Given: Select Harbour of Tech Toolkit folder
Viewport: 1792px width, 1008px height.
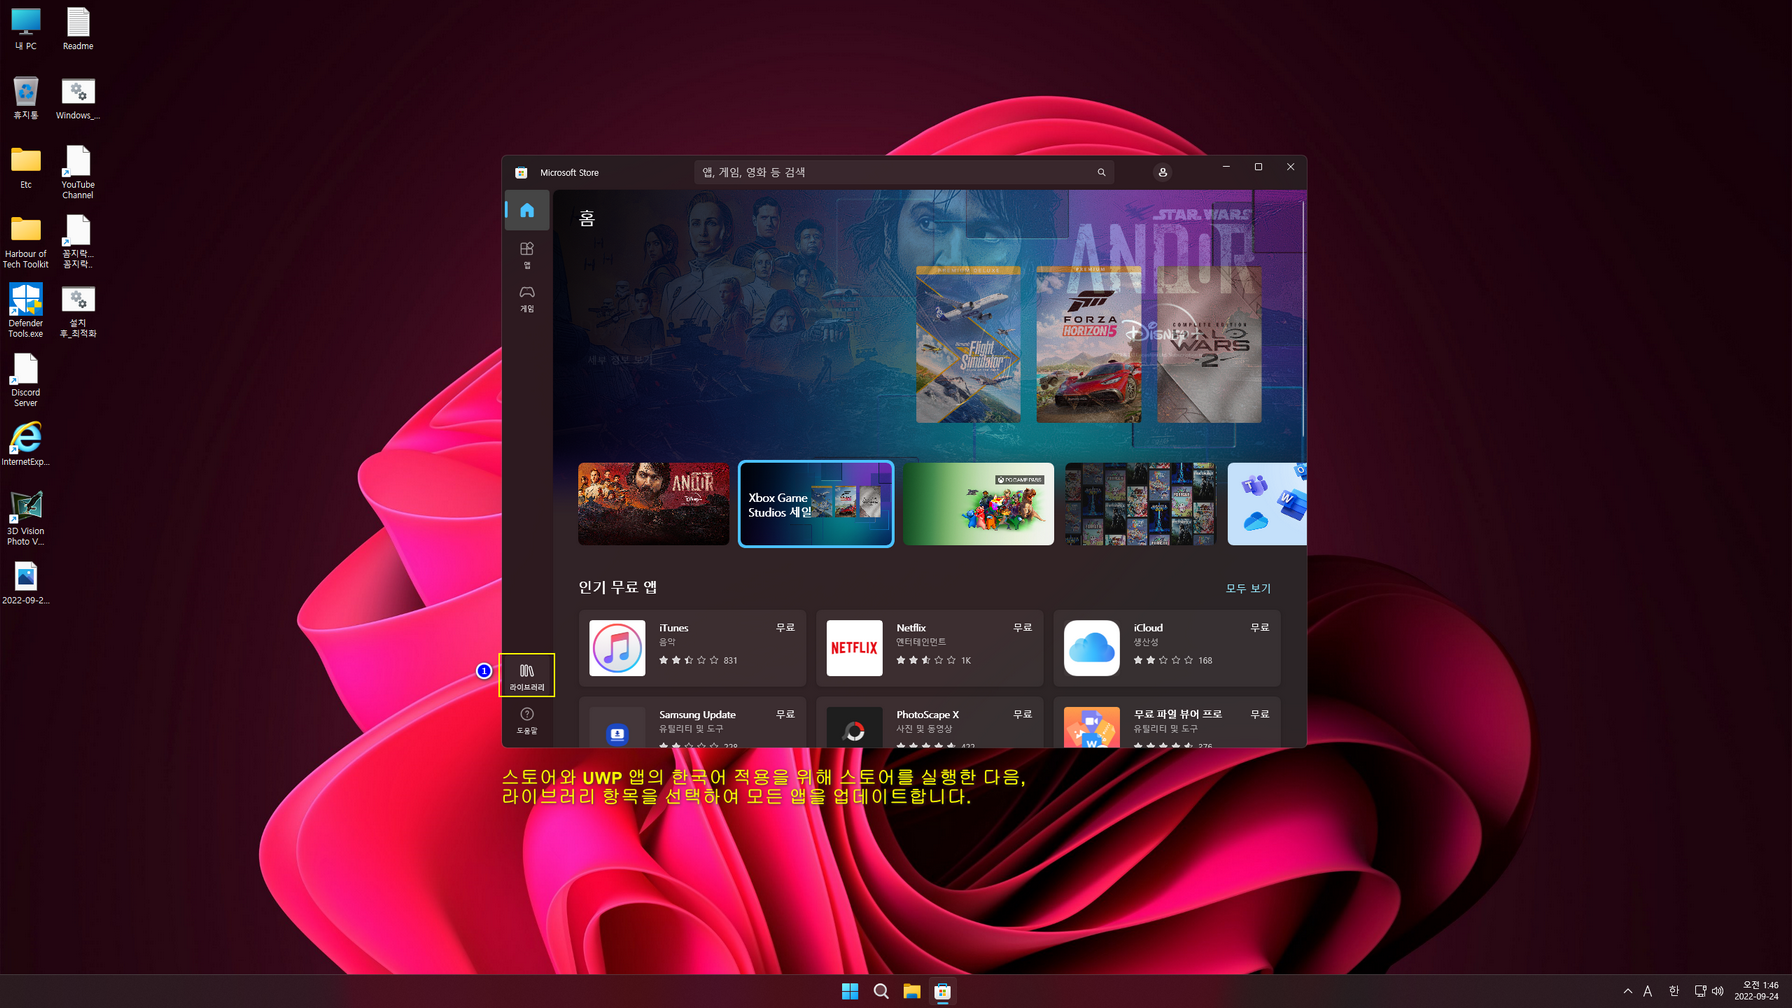Looking at the screenshot, I should pyautogui.click(x=25, y=241).
